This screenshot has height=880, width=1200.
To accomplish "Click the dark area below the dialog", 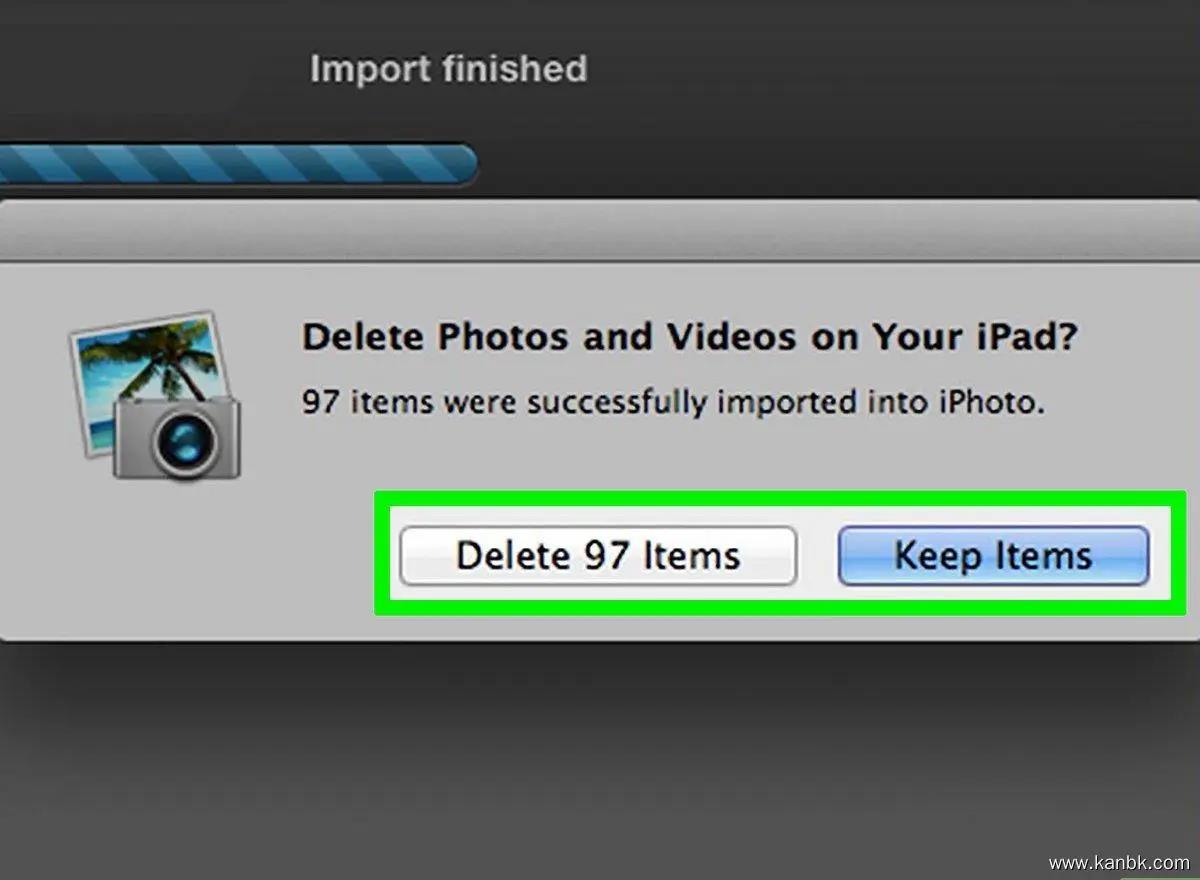I will coord(600,760).
